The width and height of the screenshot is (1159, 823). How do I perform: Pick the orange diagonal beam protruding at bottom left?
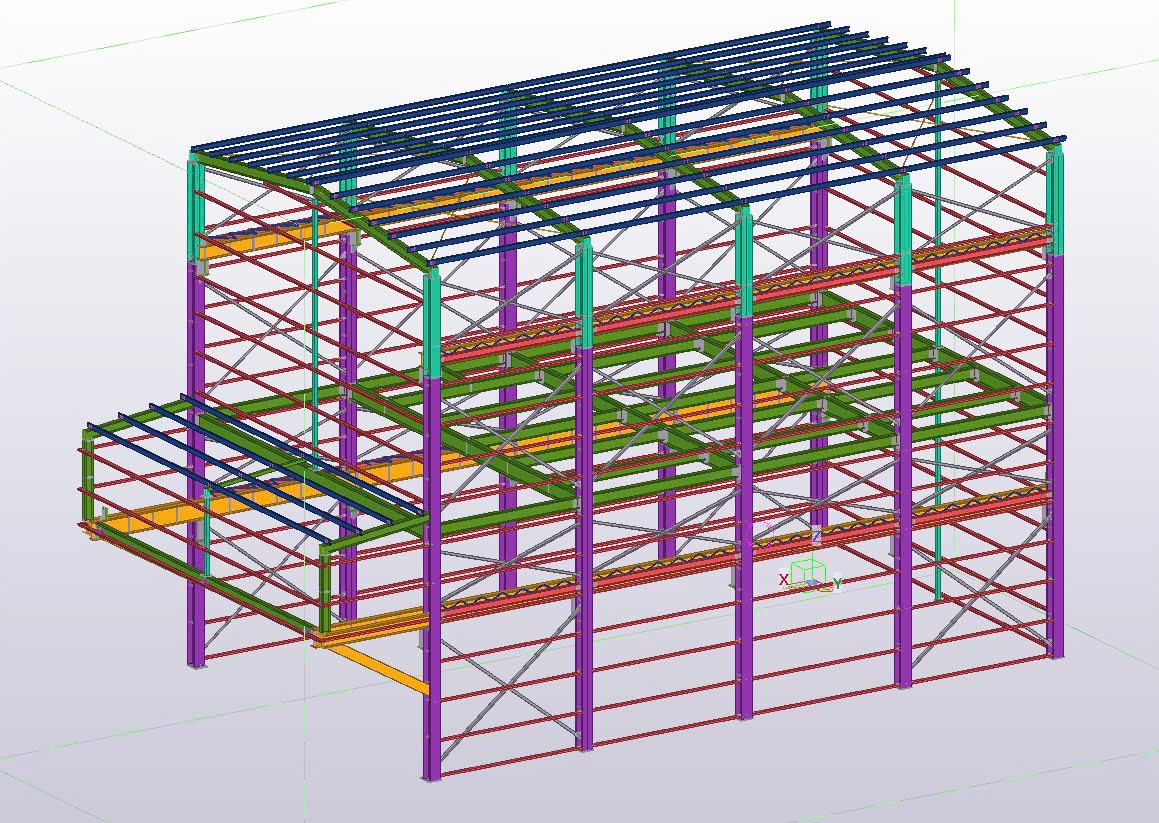click(x=378, y=667)
